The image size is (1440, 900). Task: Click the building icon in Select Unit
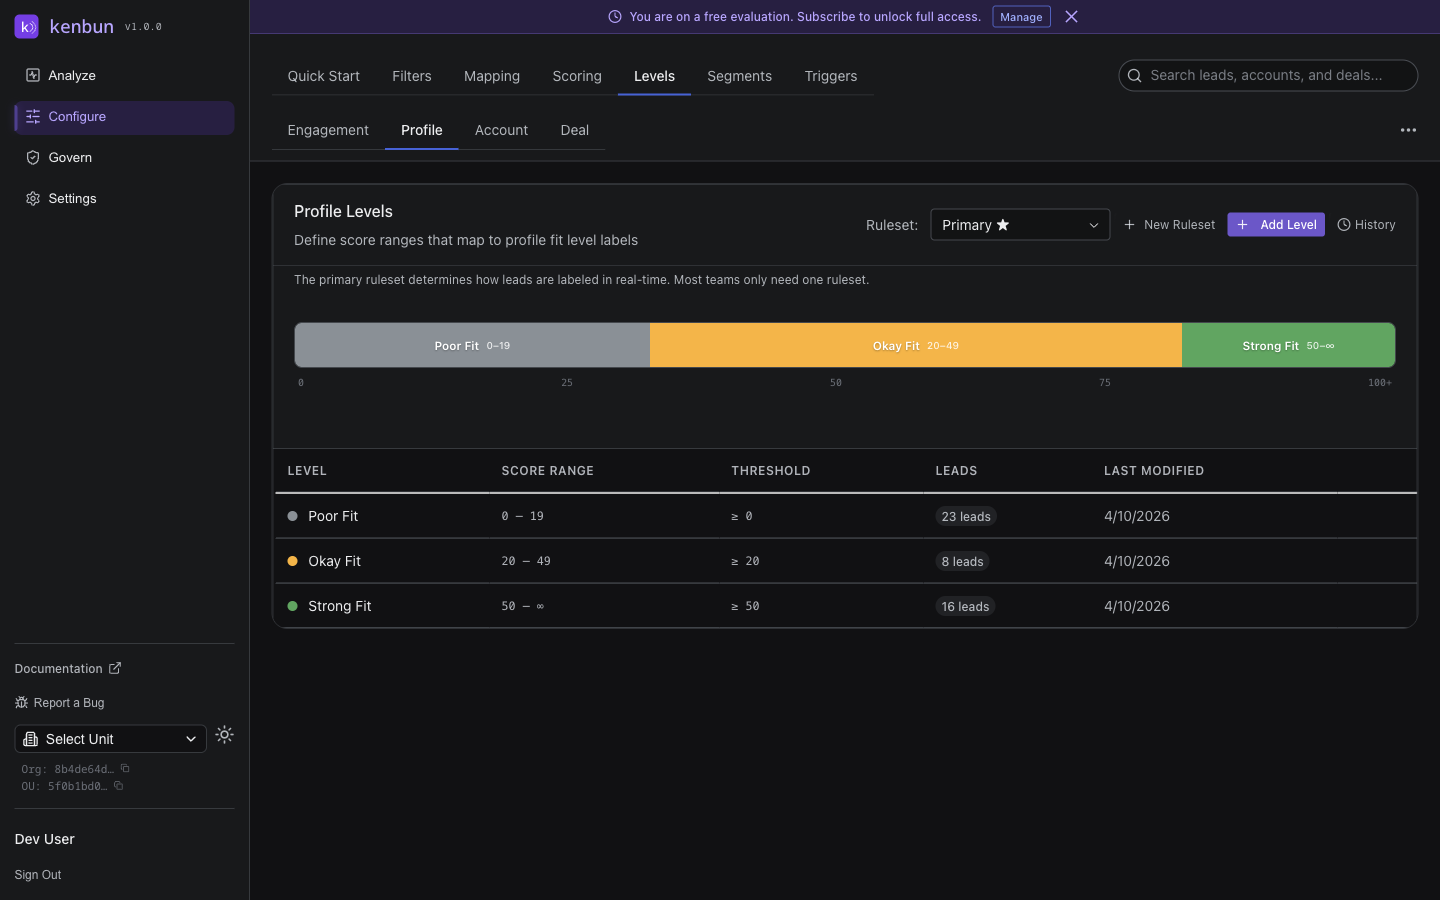31,739
